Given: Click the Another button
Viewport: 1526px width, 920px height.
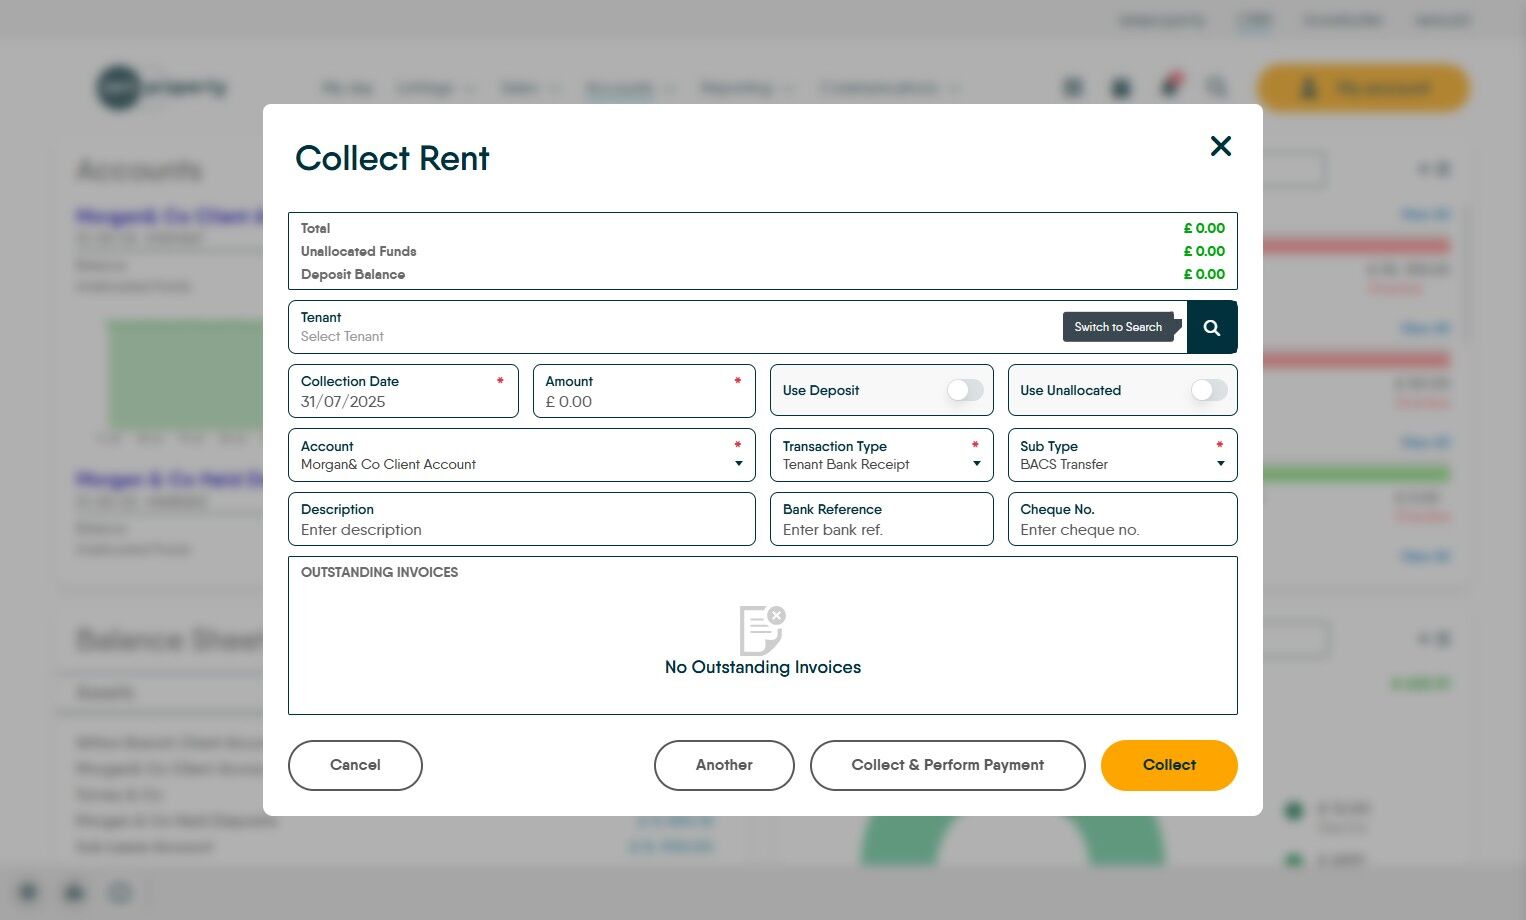Looking at the screenshot, I should click(x=724, y=765).
